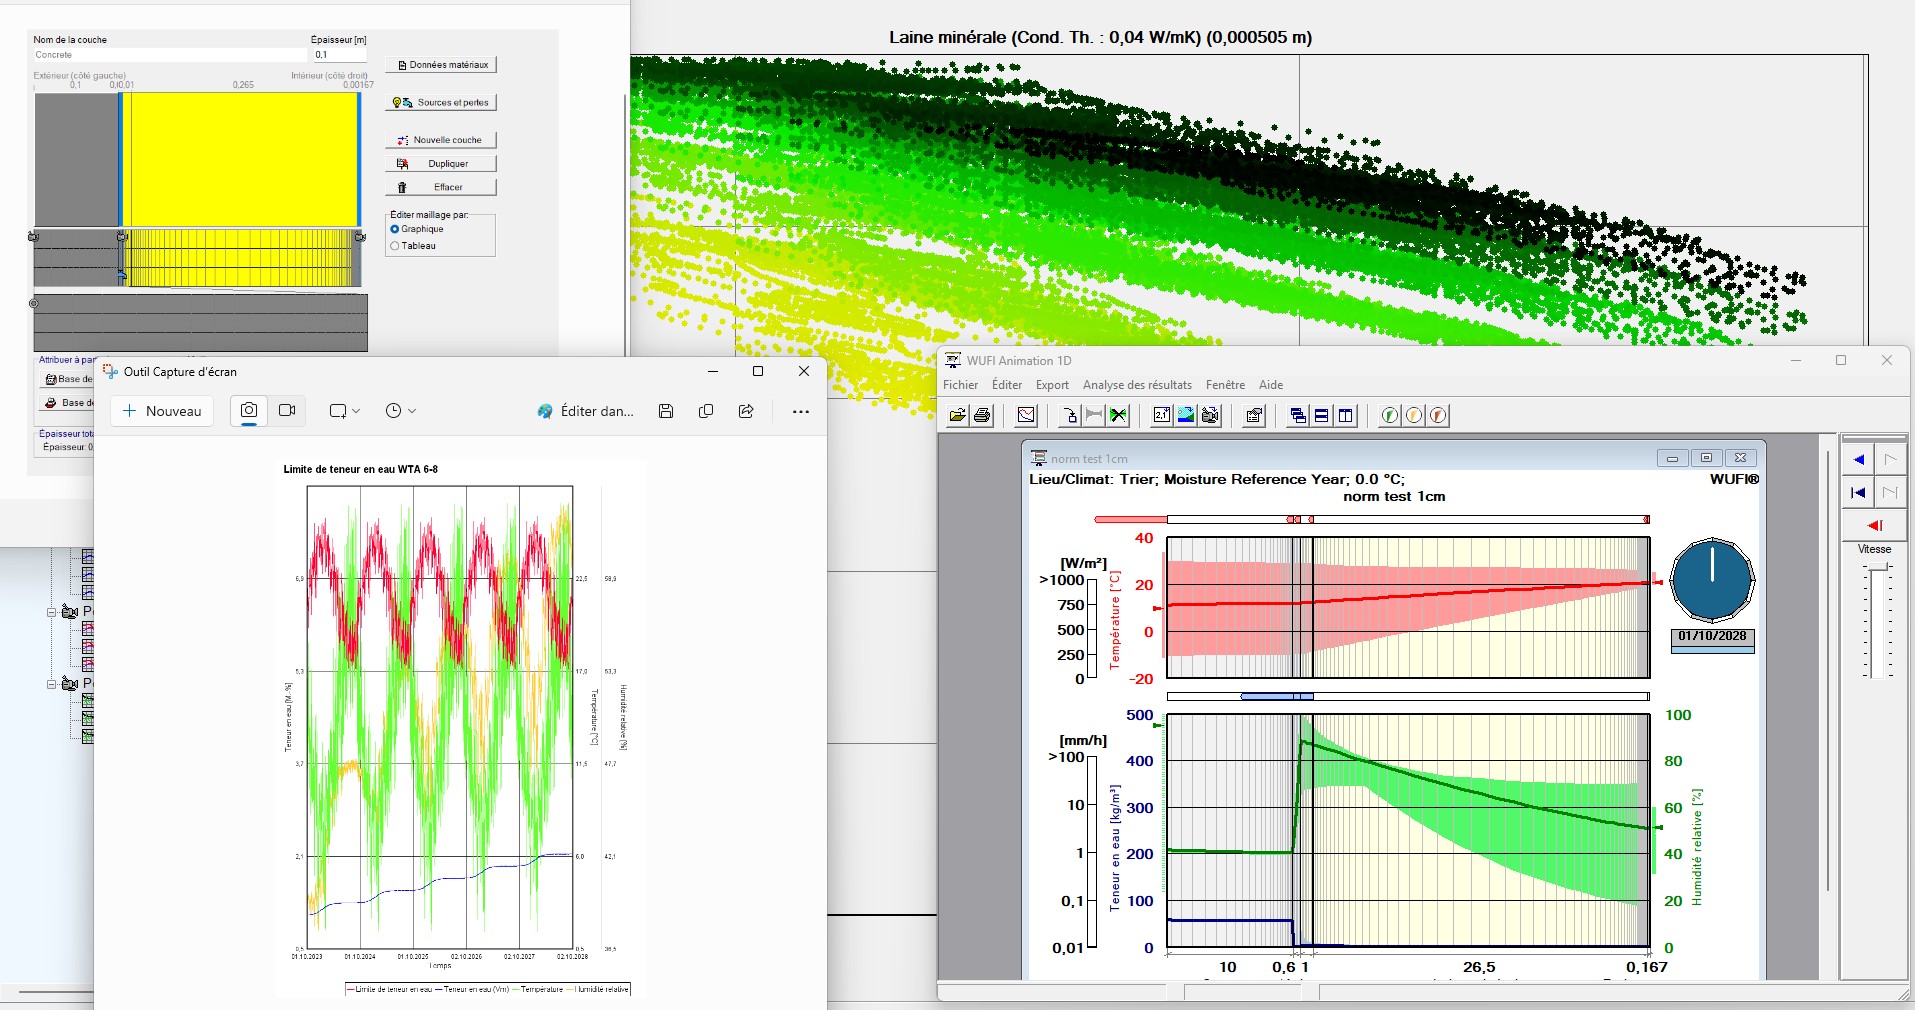This screenshot has width=1915, height=1010.
Task: Click the Nouvelle couche button
Action: (x=441, y=140)
